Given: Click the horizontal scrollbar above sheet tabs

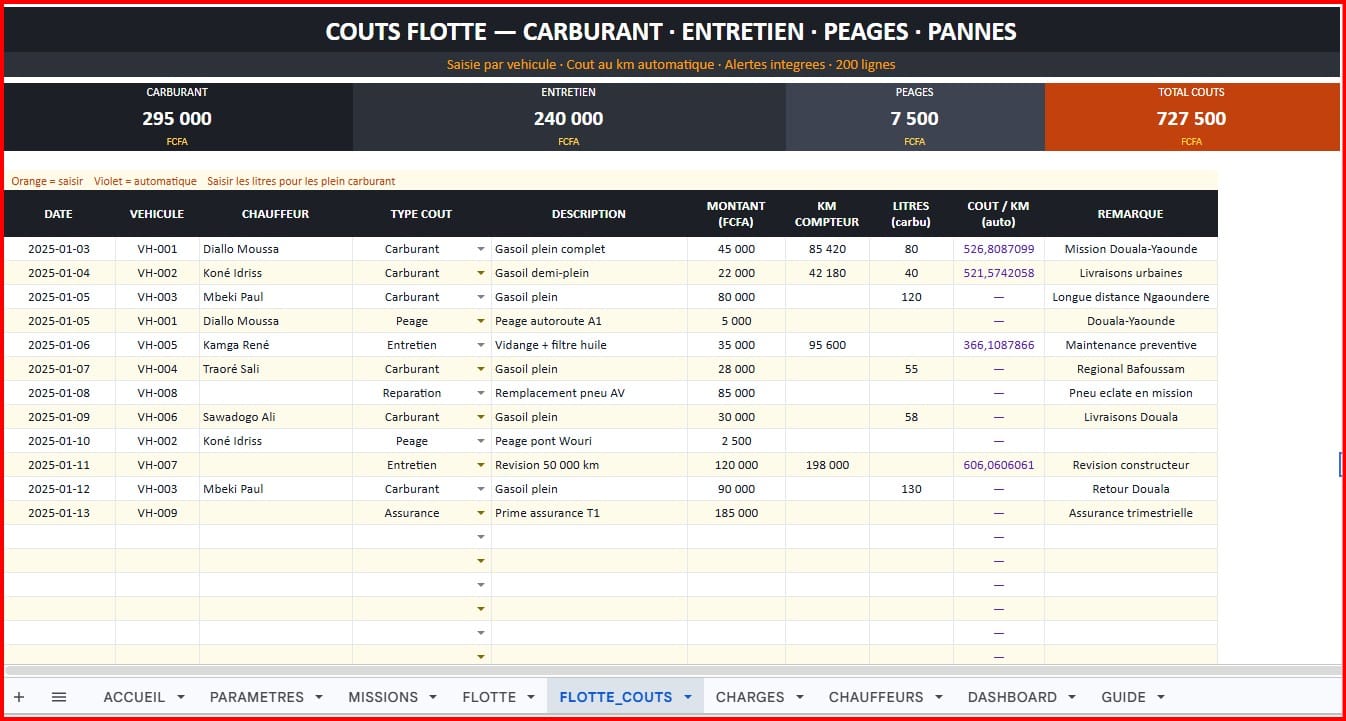Looking at the screenshot, I should point(672,670).
